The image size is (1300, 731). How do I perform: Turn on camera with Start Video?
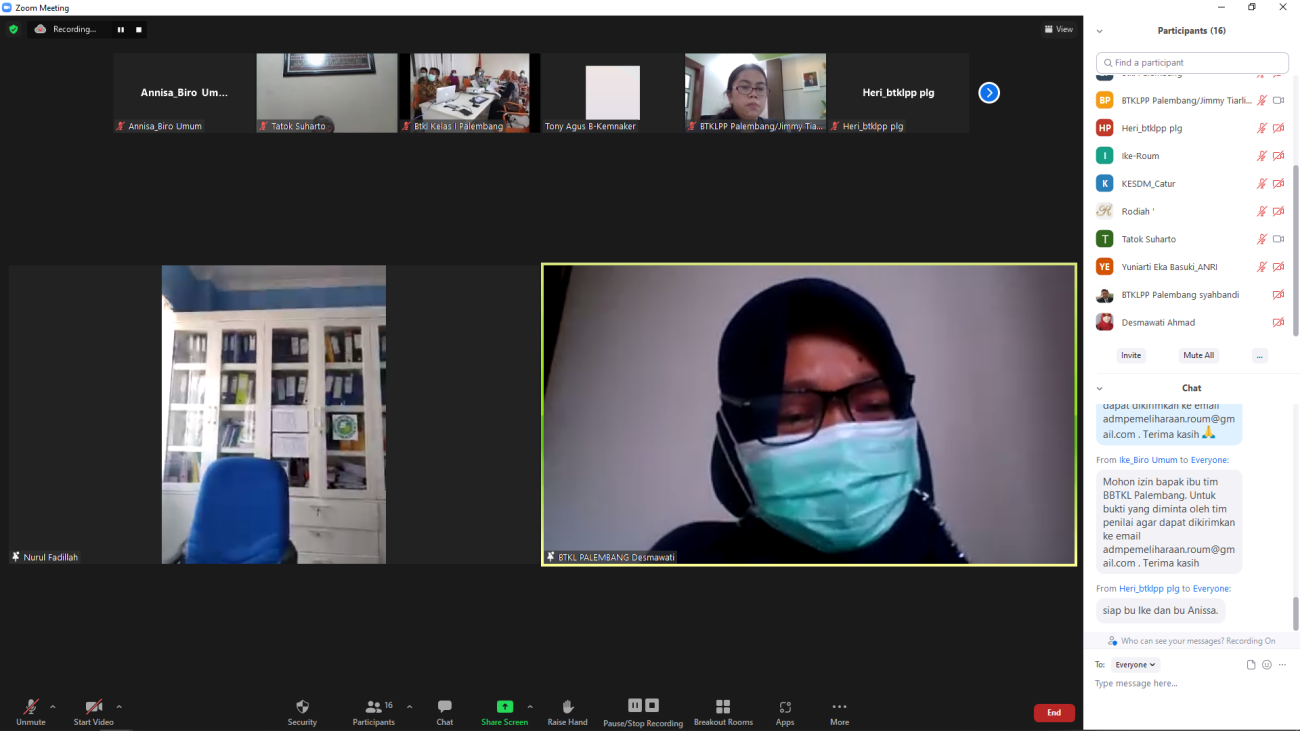93,707
